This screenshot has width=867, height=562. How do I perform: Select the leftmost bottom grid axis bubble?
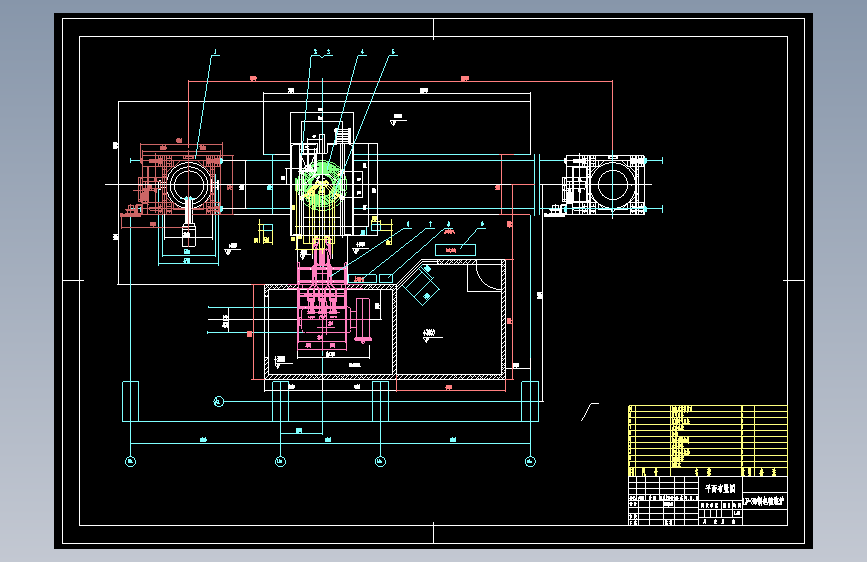pos(130,461)
